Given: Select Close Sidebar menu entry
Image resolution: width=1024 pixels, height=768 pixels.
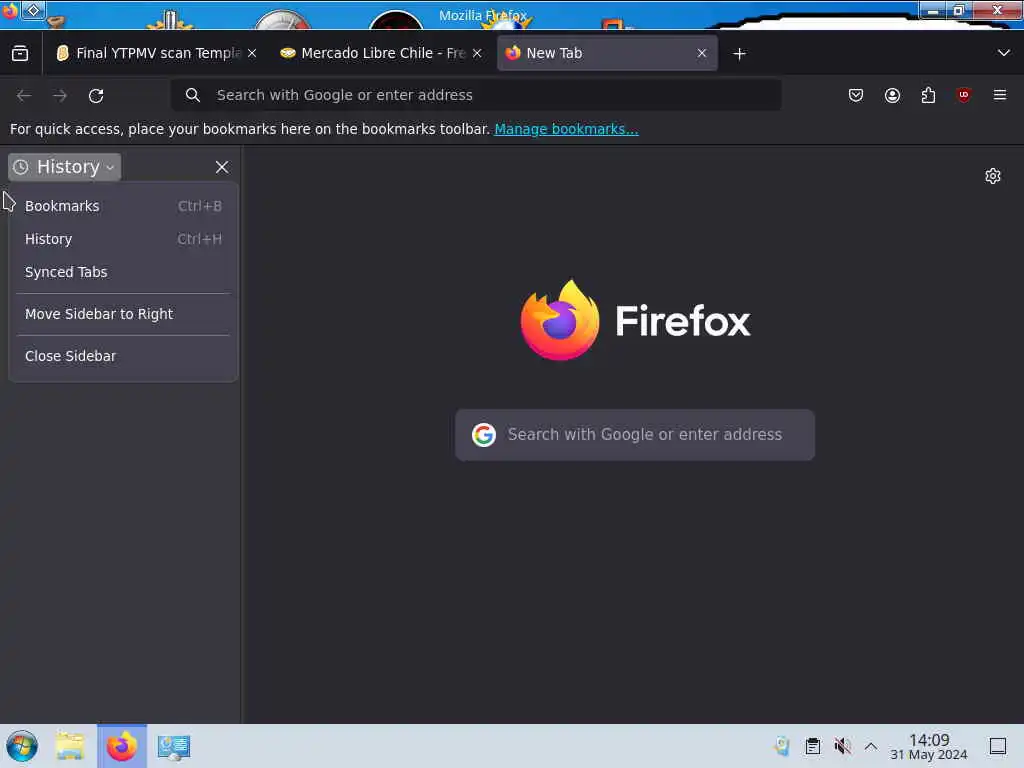Looking at the screenshot, I should tap(123, 356).
